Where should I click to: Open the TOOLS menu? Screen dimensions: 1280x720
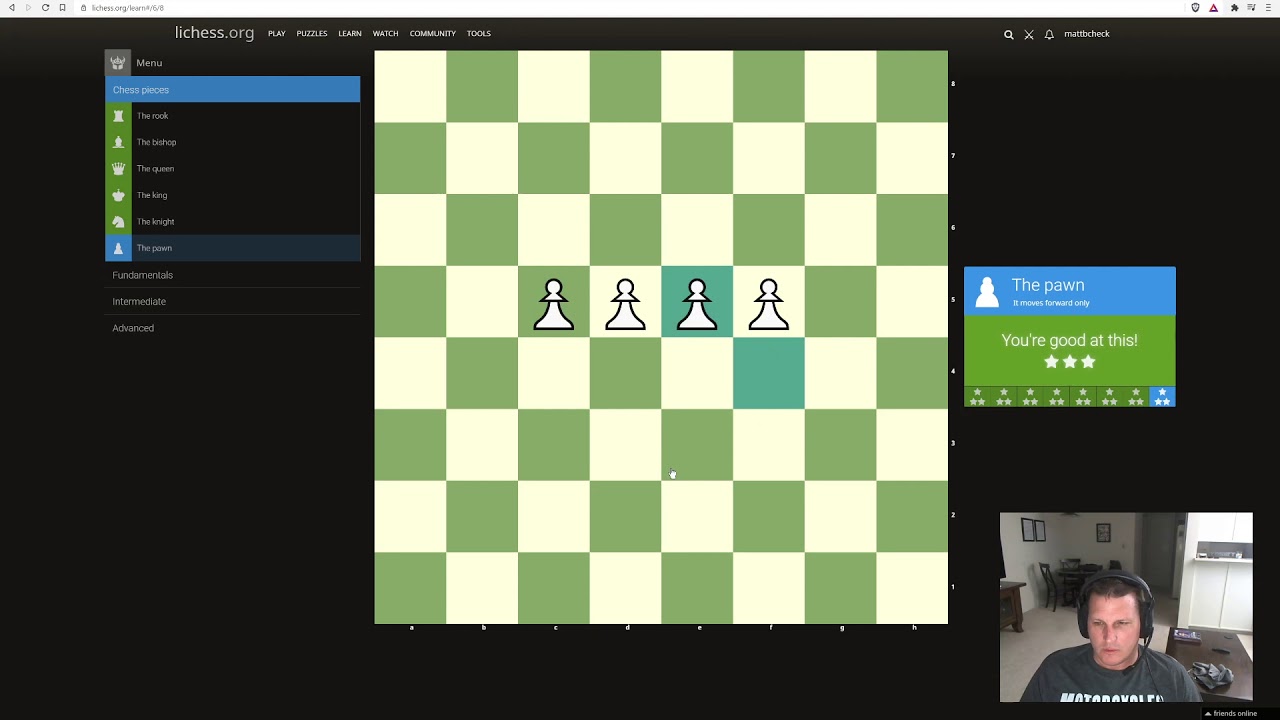478,34
